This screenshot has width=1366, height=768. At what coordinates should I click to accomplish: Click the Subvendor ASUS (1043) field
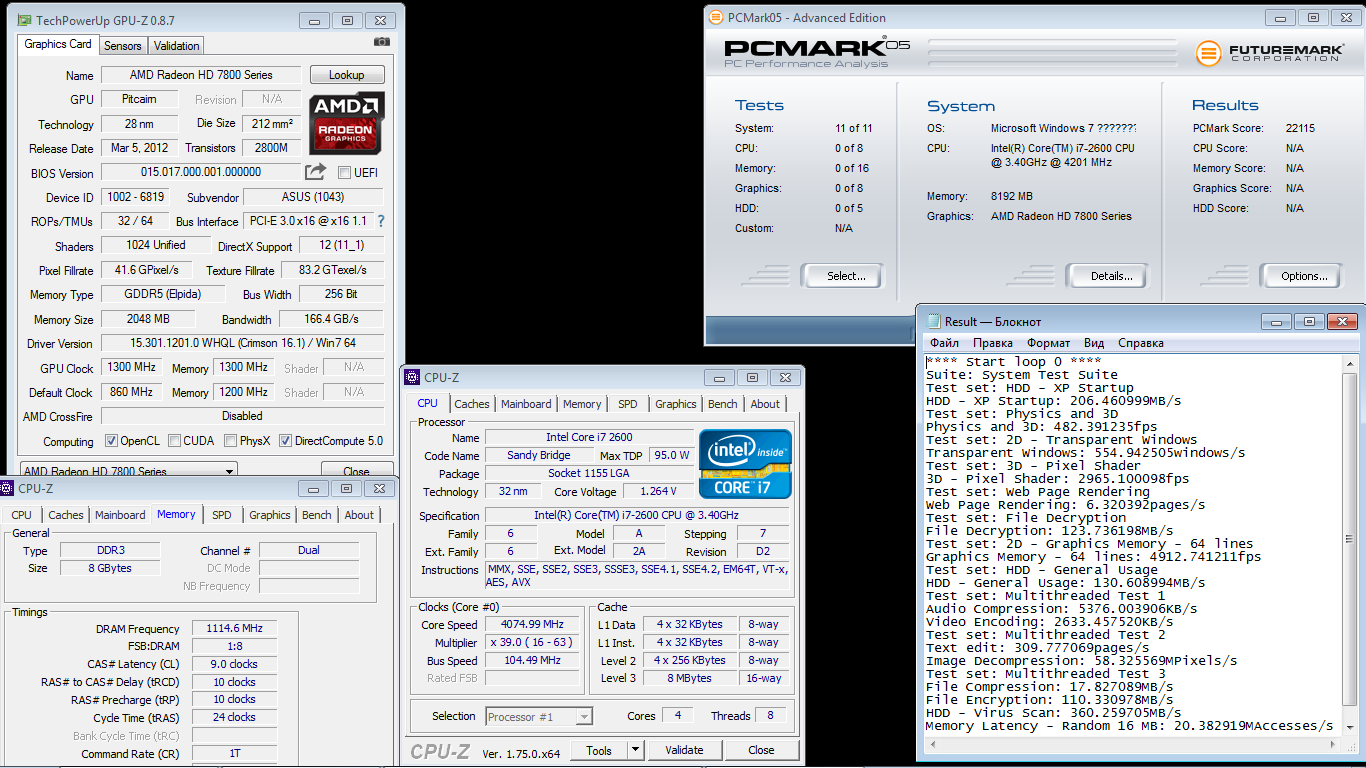click(313, 197)
